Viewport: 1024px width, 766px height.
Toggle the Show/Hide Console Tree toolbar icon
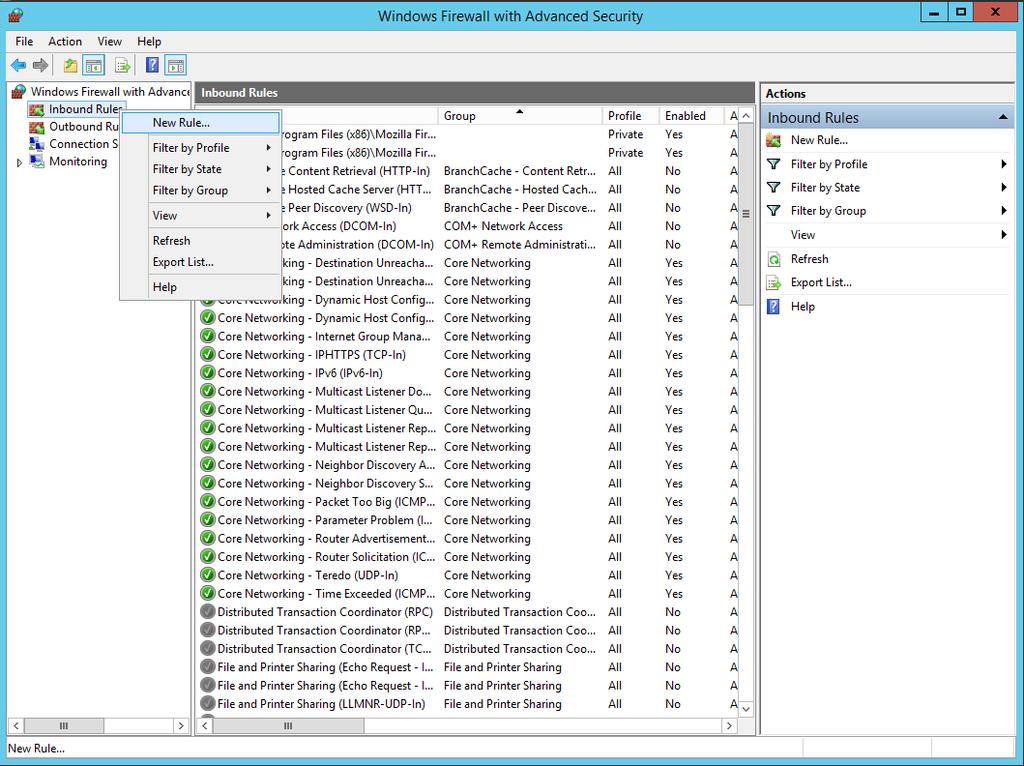click(94, 65)
